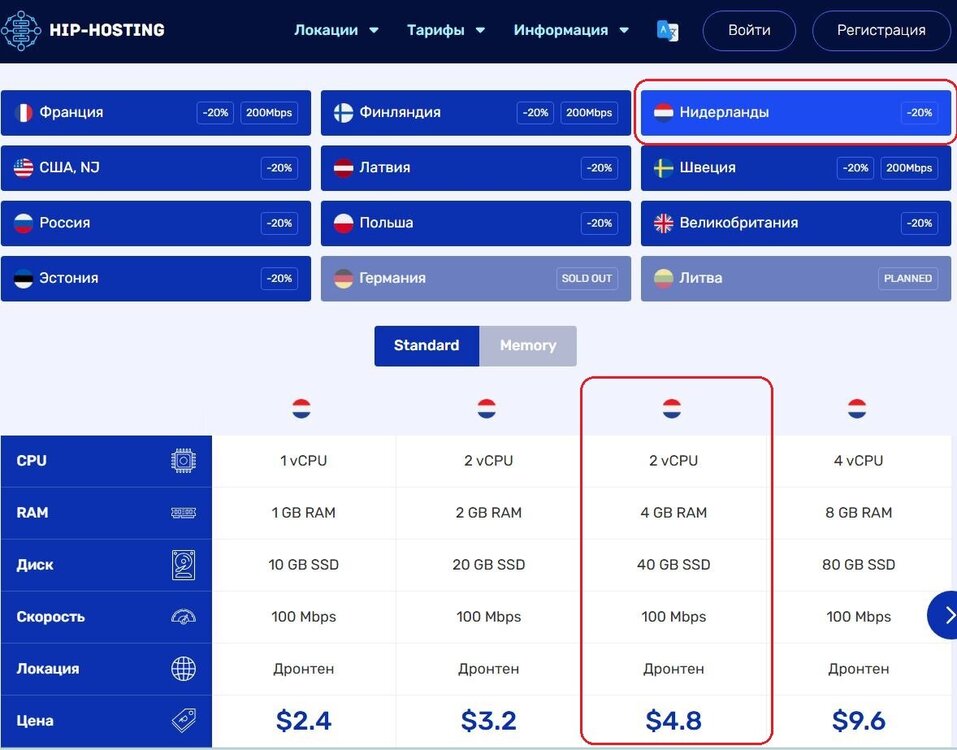This screenshot has height=750, width=957.
Task: Click the 4 vCPU cell
Action: [858, 461]
